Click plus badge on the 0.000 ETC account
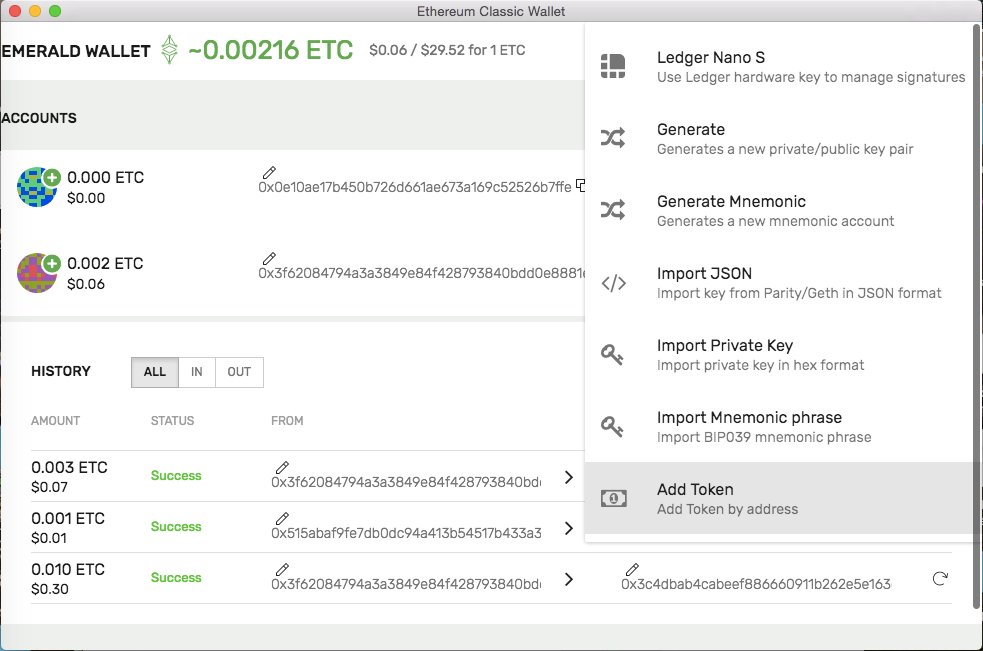Image resolution: width=983 pixels, height=651 pixels. [x=52, y=177]
